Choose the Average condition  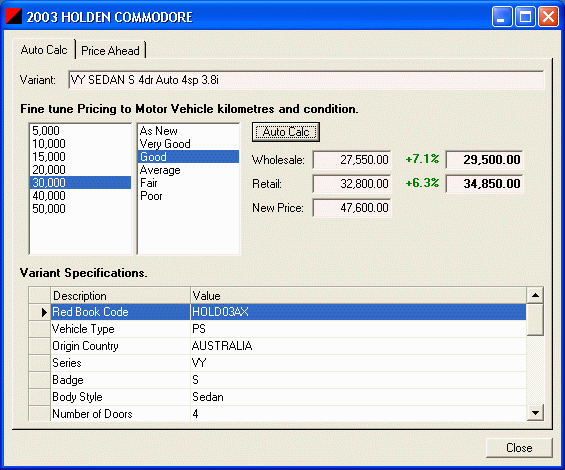(188, 169)
